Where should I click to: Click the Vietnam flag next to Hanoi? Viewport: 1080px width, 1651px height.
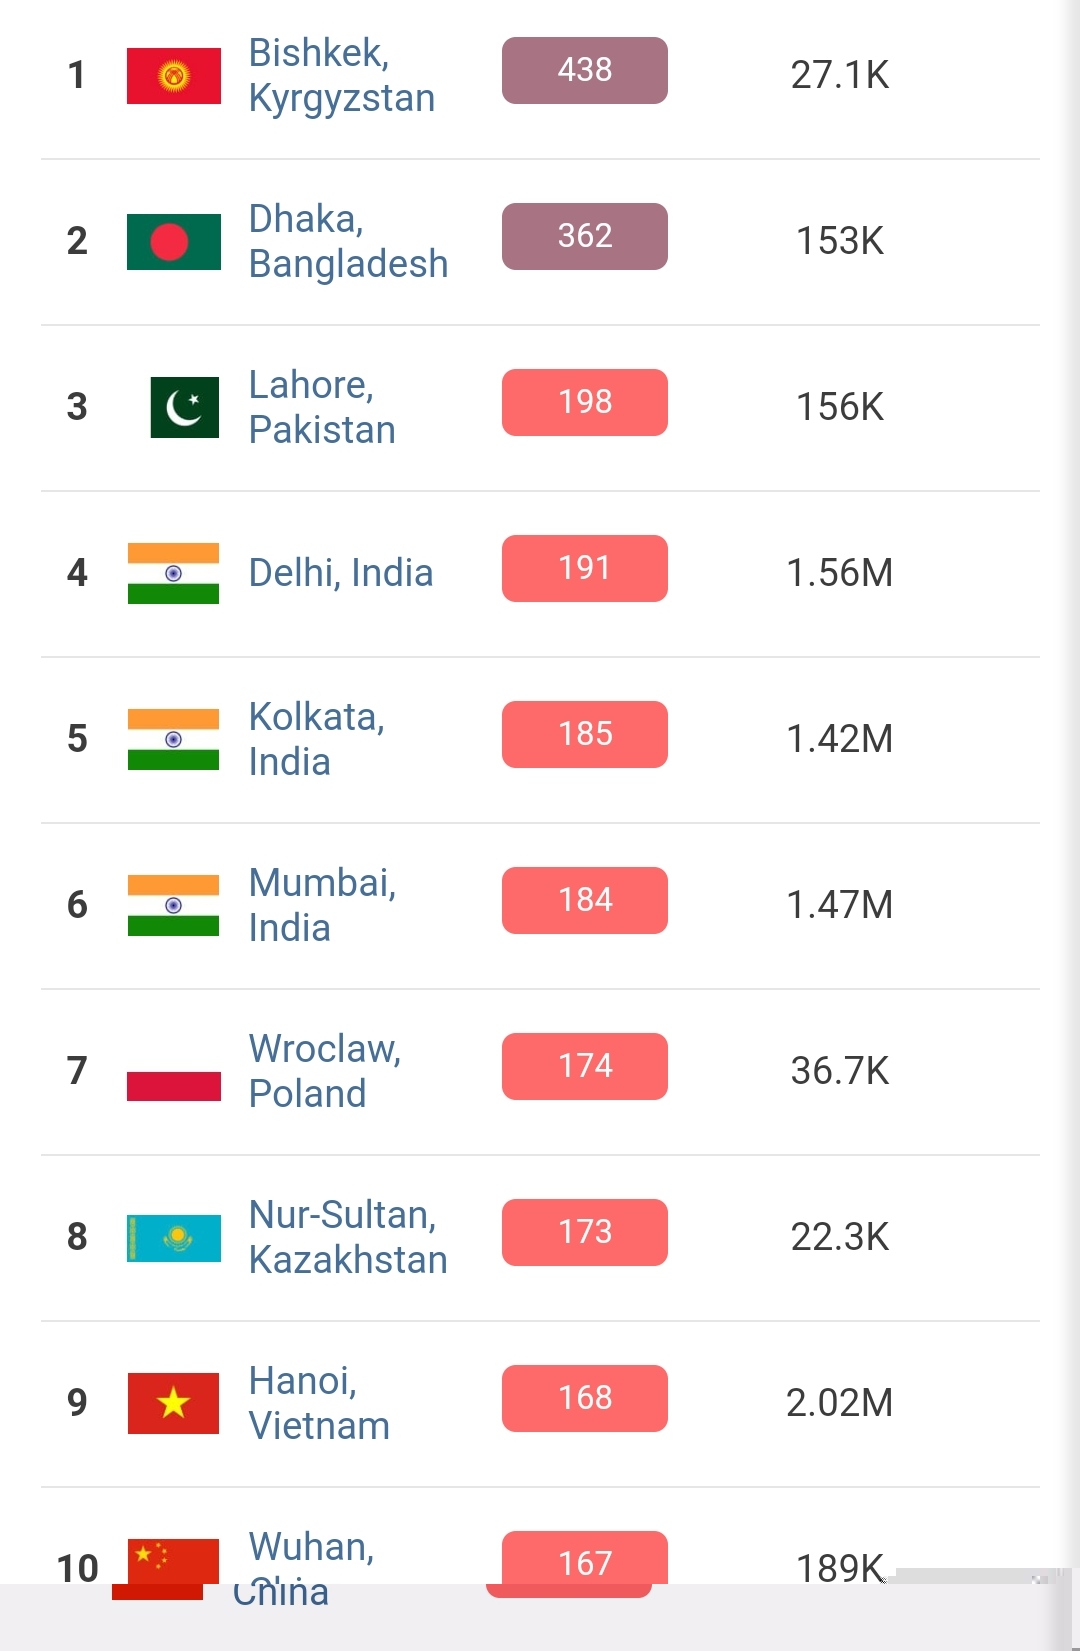click(x=173, y=1403)
